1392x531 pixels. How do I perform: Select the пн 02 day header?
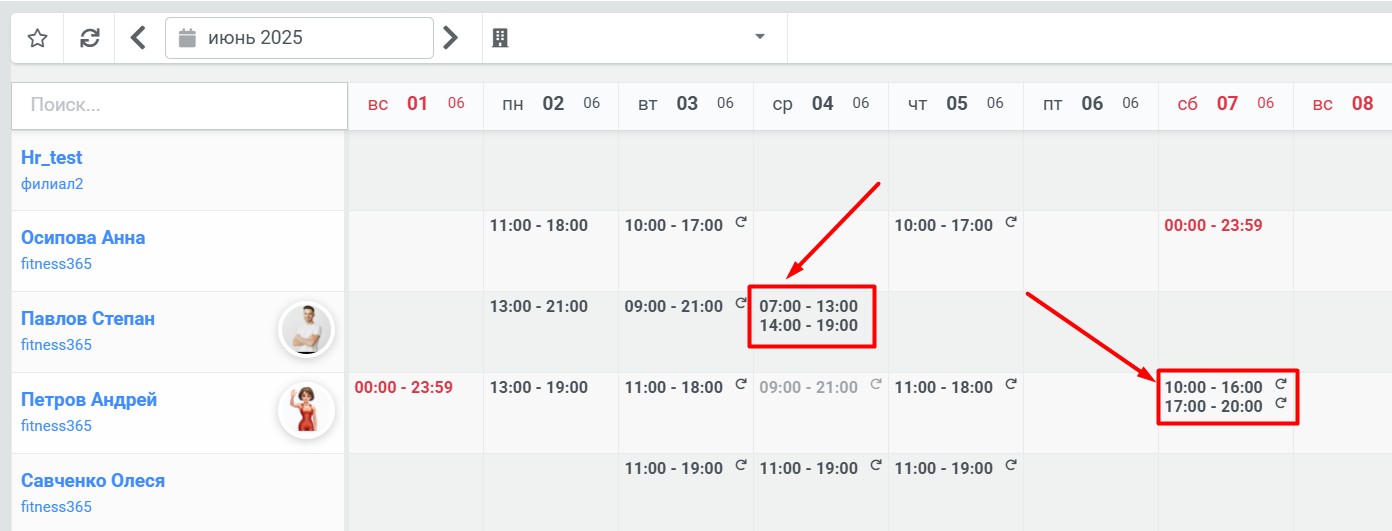click(551, 103)
